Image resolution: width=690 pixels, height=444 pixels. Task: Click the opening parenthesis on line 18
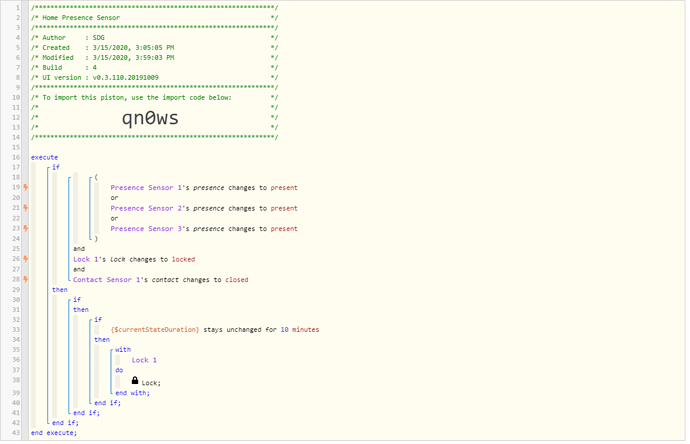click(96, 177)
